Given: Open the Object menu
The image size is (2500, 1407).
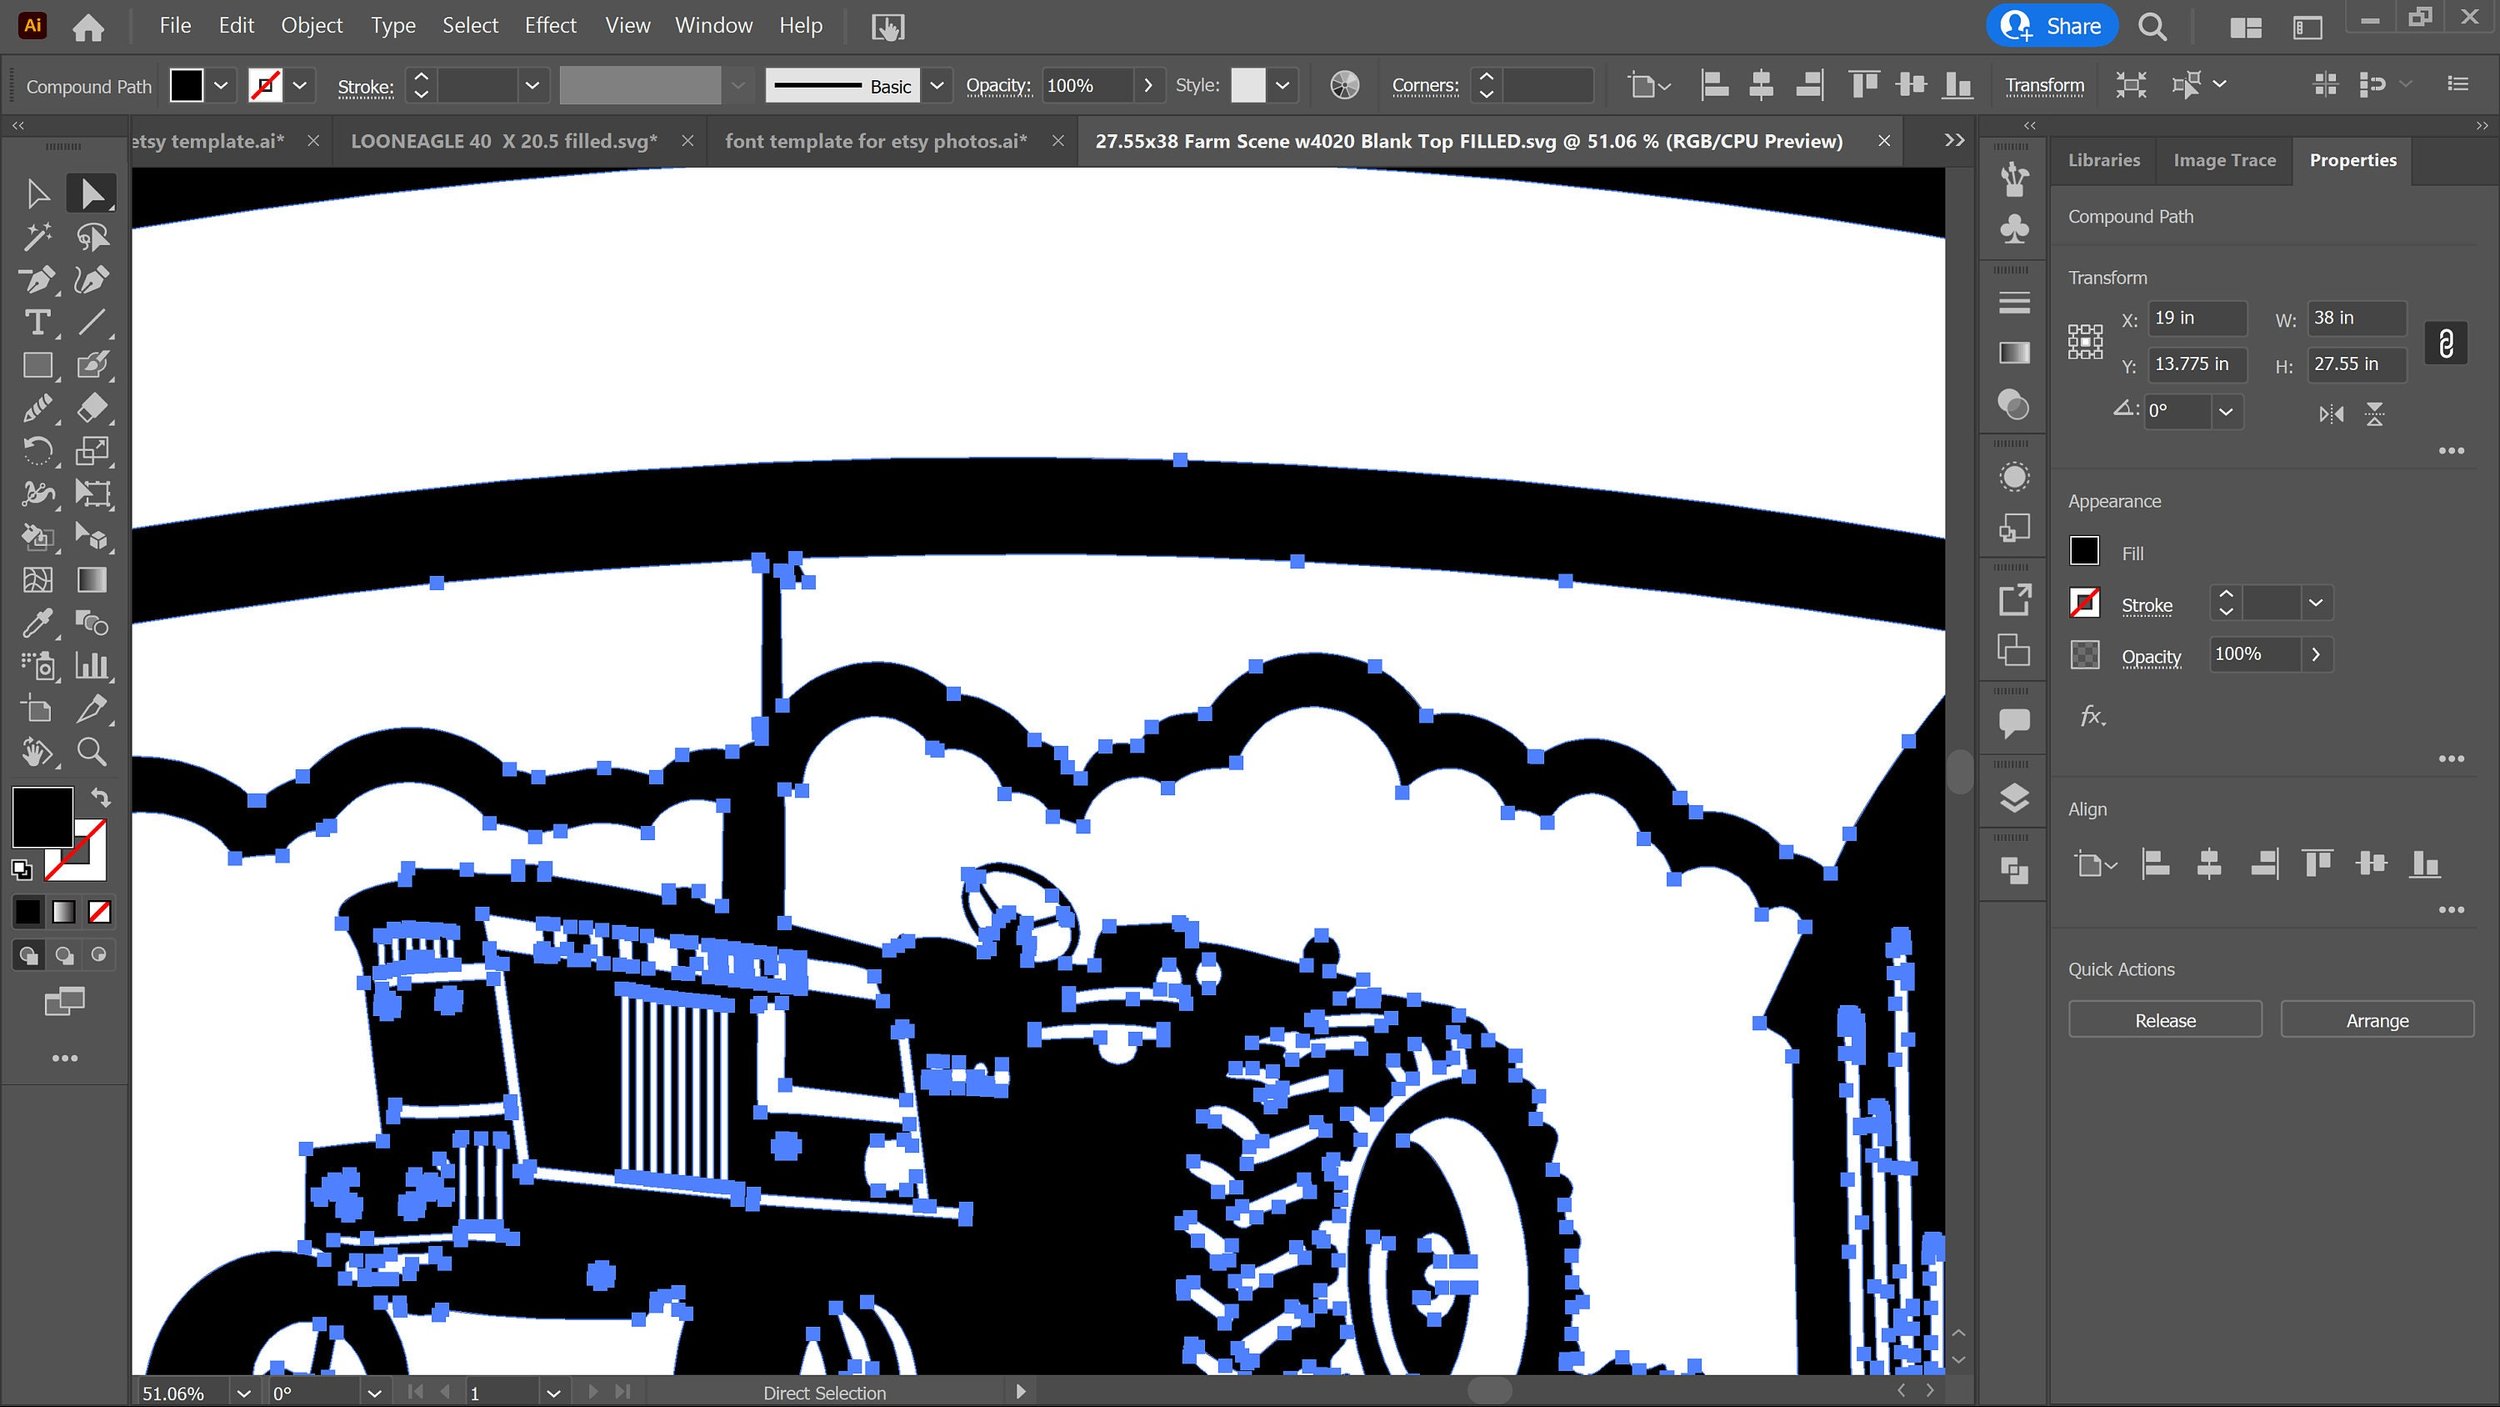Looking at the screenshot, I should pos(311,26).
